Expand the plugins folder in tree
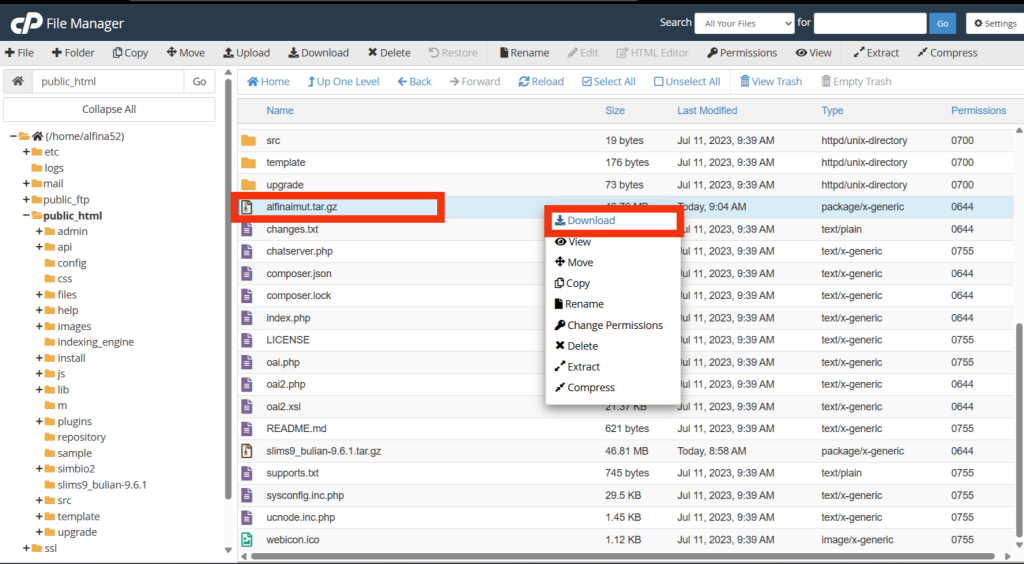This screenshot has width=1024, height=564. coord(39,422)
